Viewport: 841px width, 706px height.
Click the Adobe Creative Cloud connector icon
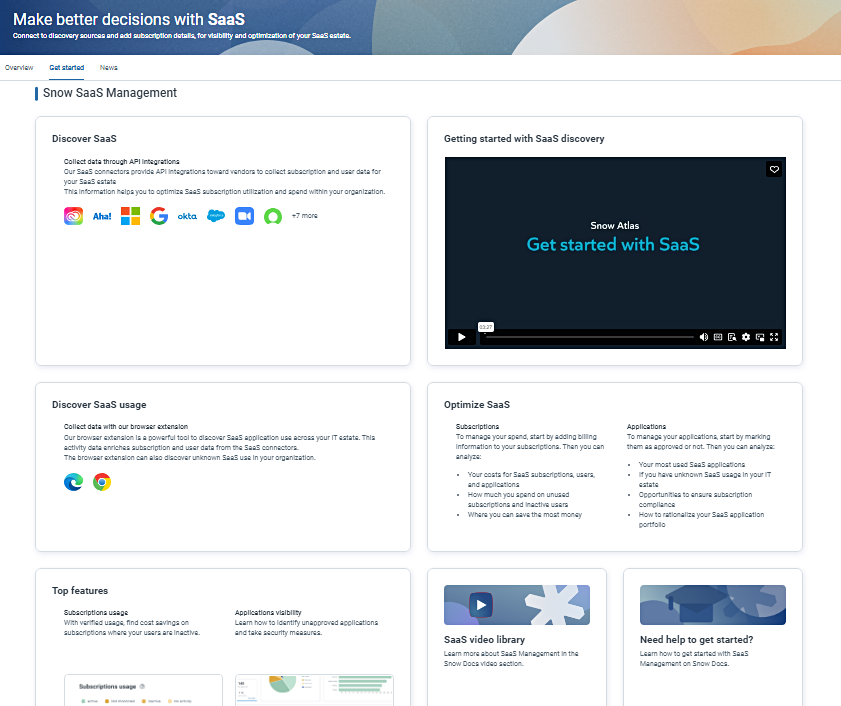[x=73, y=216]
